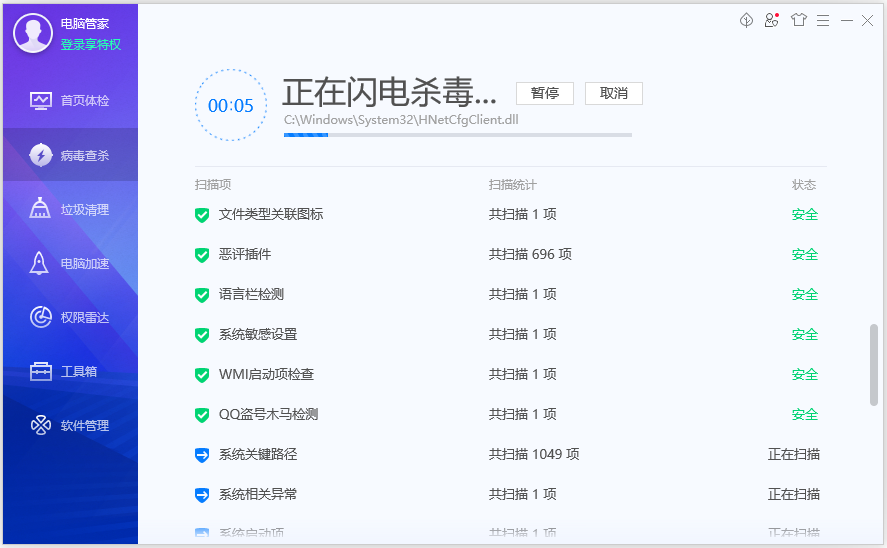This screenshot has height=548, width=887.
Task: Click the 系统关键路径 scanning item
Action: point(258,454)
